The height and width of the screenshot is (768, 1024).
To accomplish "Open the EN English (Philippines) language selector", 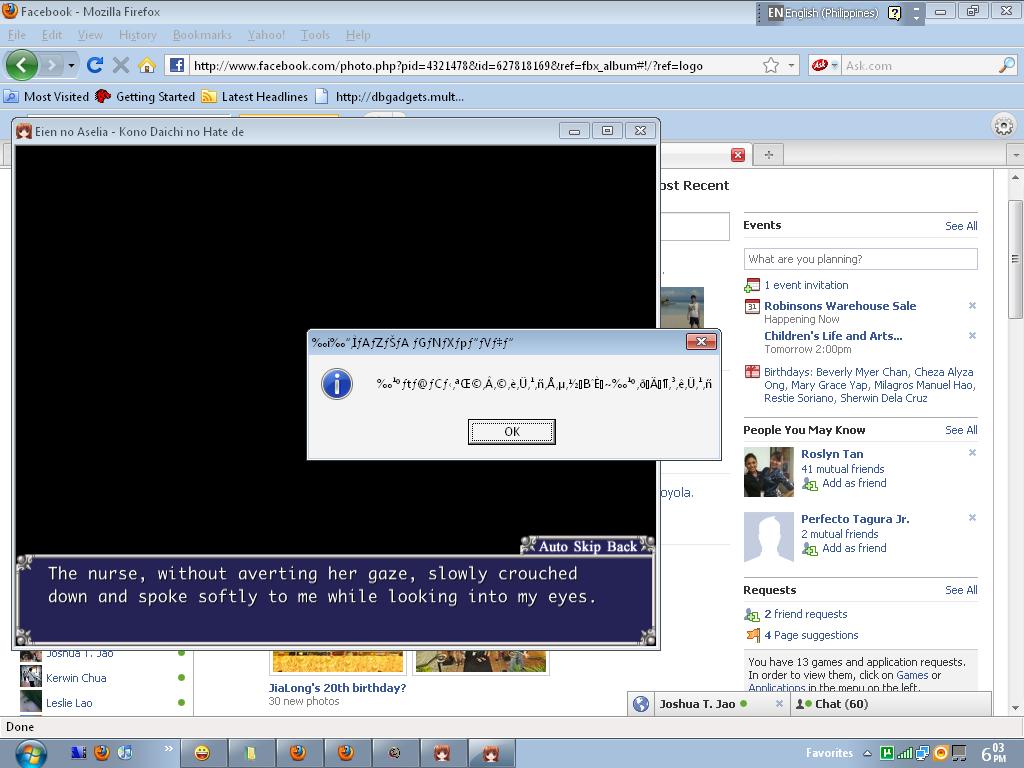I will [x=823, y=12].
